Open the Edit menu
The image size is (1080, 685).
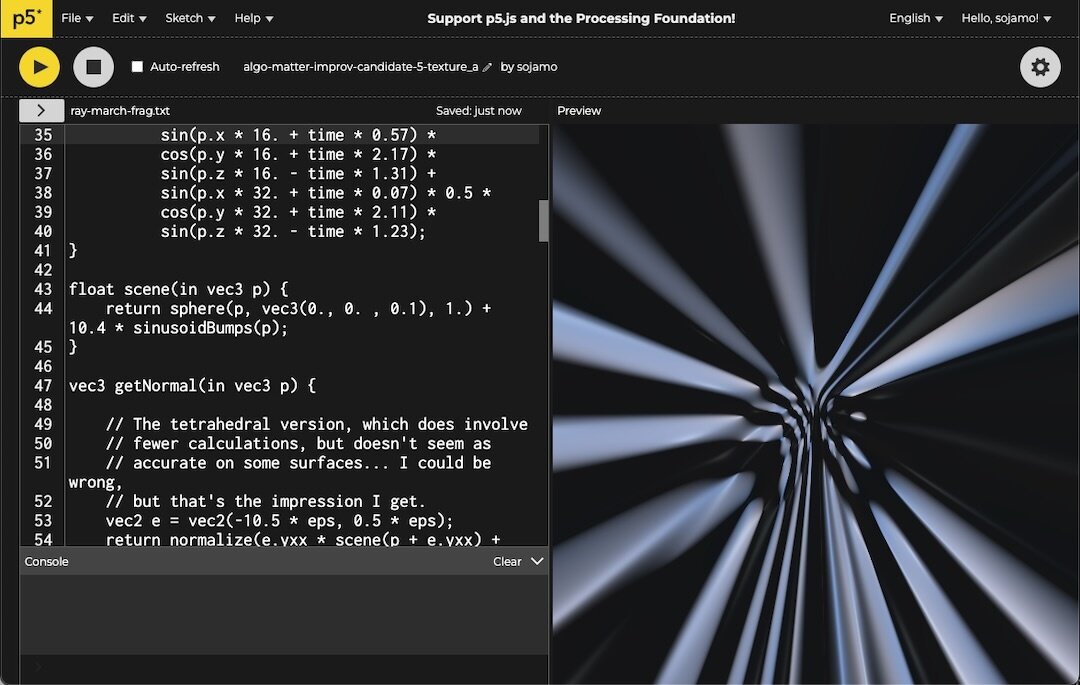click(129, 18)
